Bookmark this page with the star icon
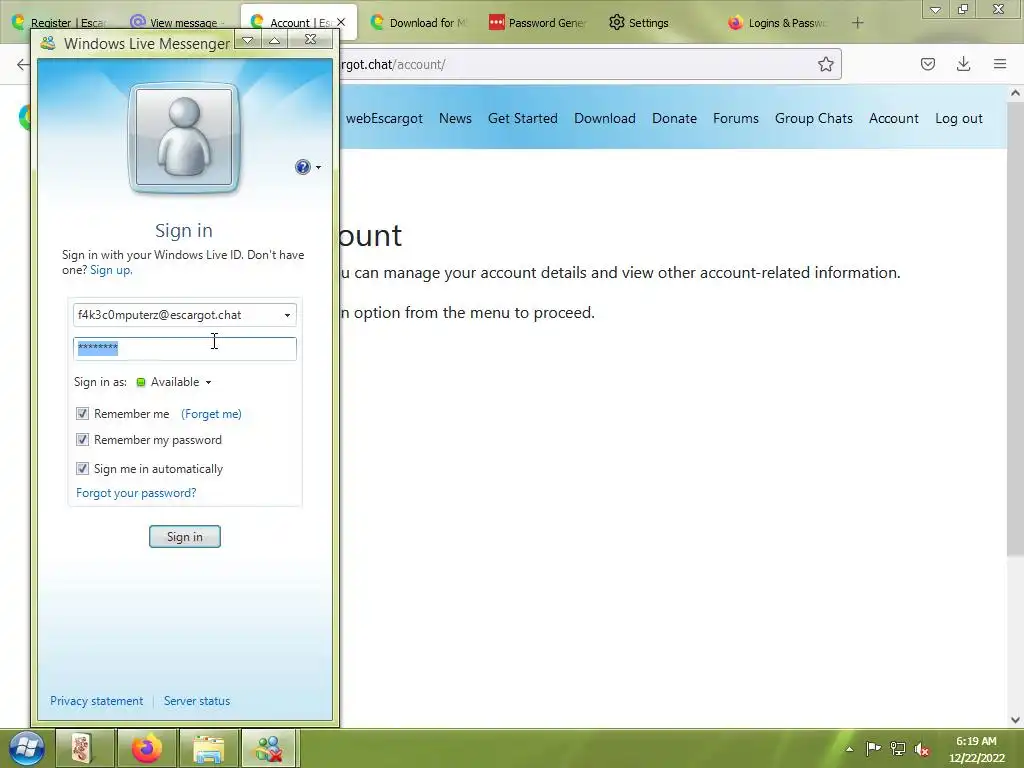 pos(825,64)
